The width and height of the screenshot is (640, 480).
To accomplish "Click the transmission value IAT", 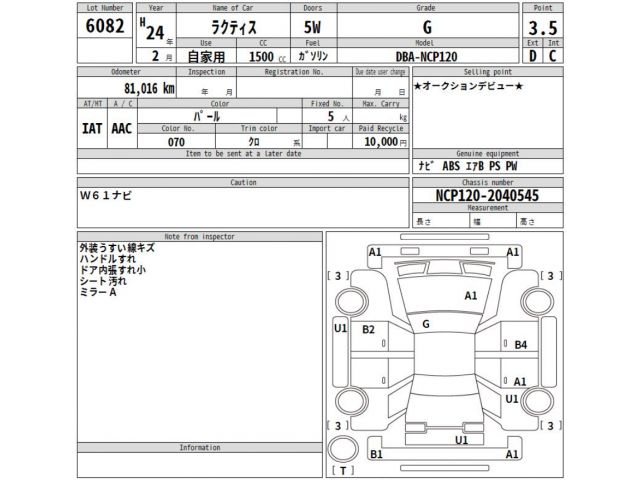I will tap(92, 129).
